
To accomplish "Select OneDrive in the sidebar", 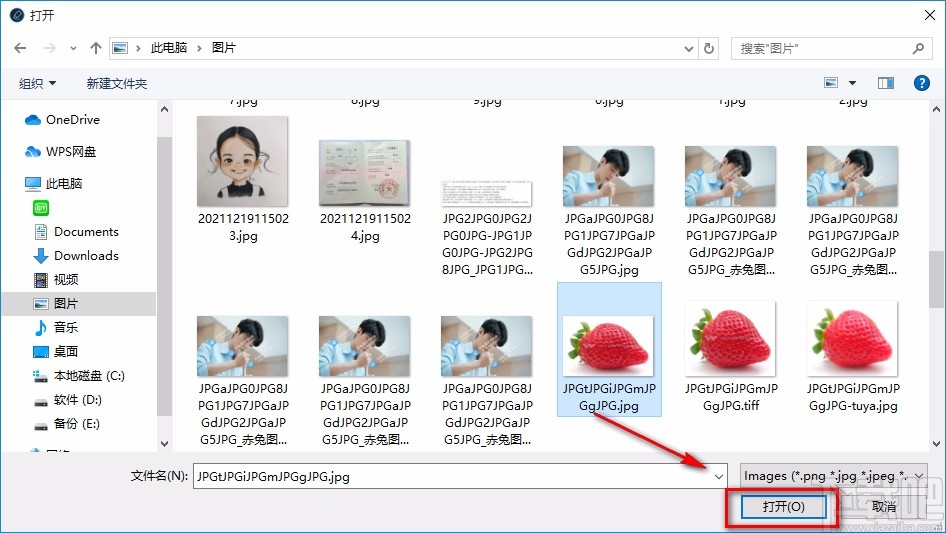I will pos(62,120).
